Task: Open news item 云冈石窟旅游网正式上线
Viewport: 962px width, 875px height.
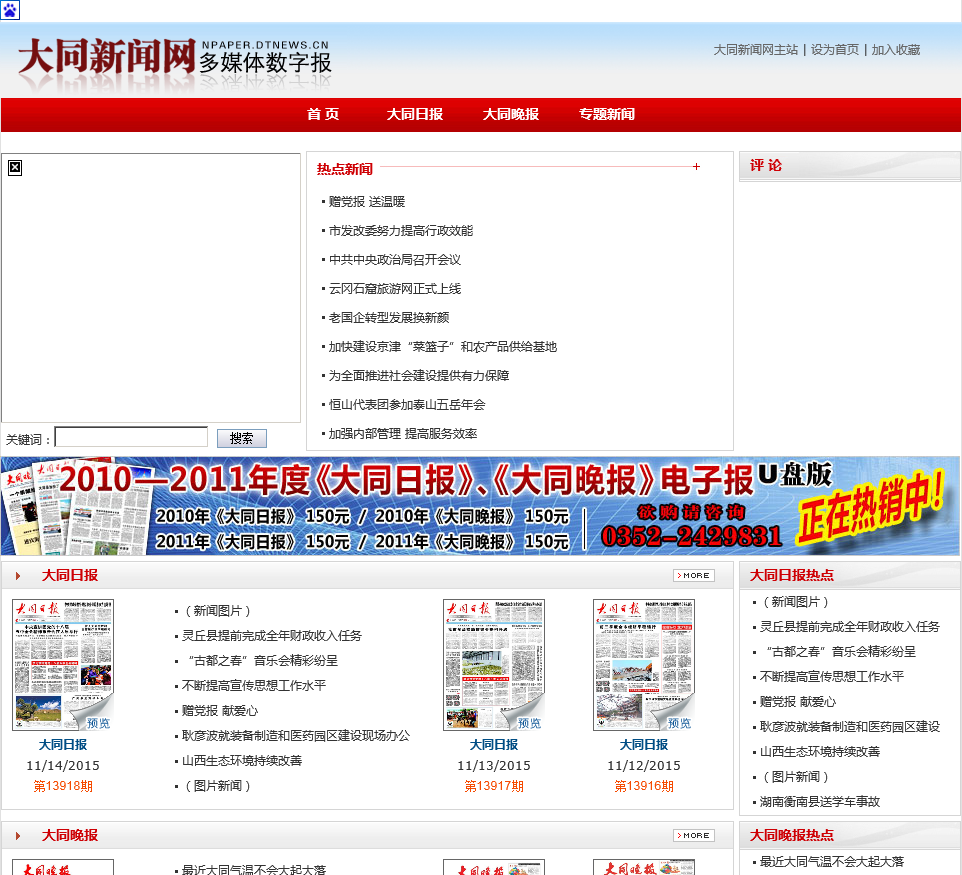Action: coord(394,288)
